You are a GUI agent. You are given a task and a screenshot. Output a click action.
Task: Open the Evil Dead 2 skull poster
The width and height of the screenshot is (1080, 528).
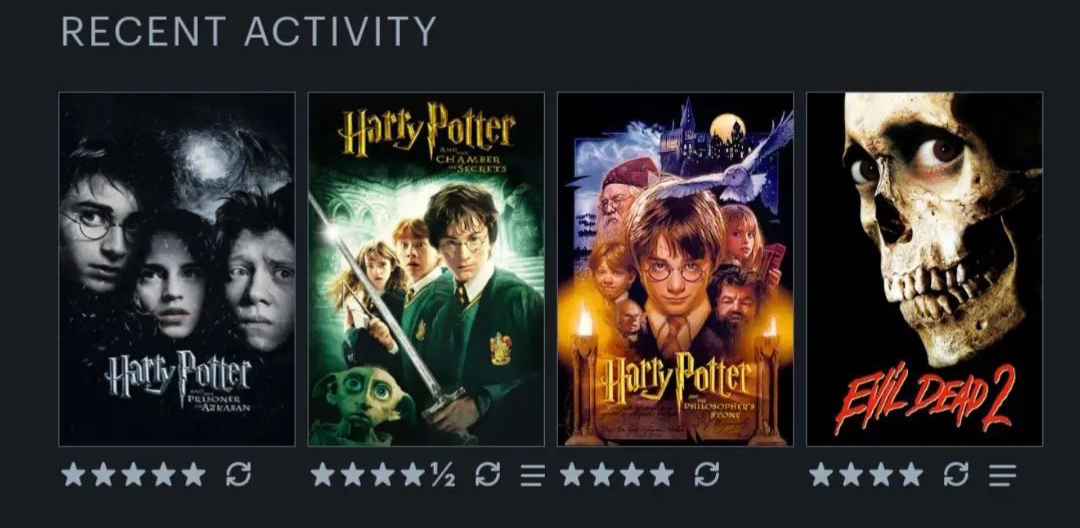[x=925, y=269]
